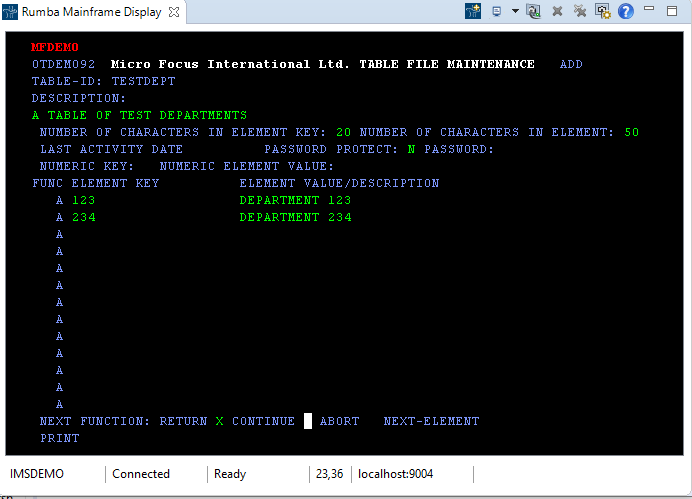
Task: Click element key 123 in first row
Action: [83, 200]
